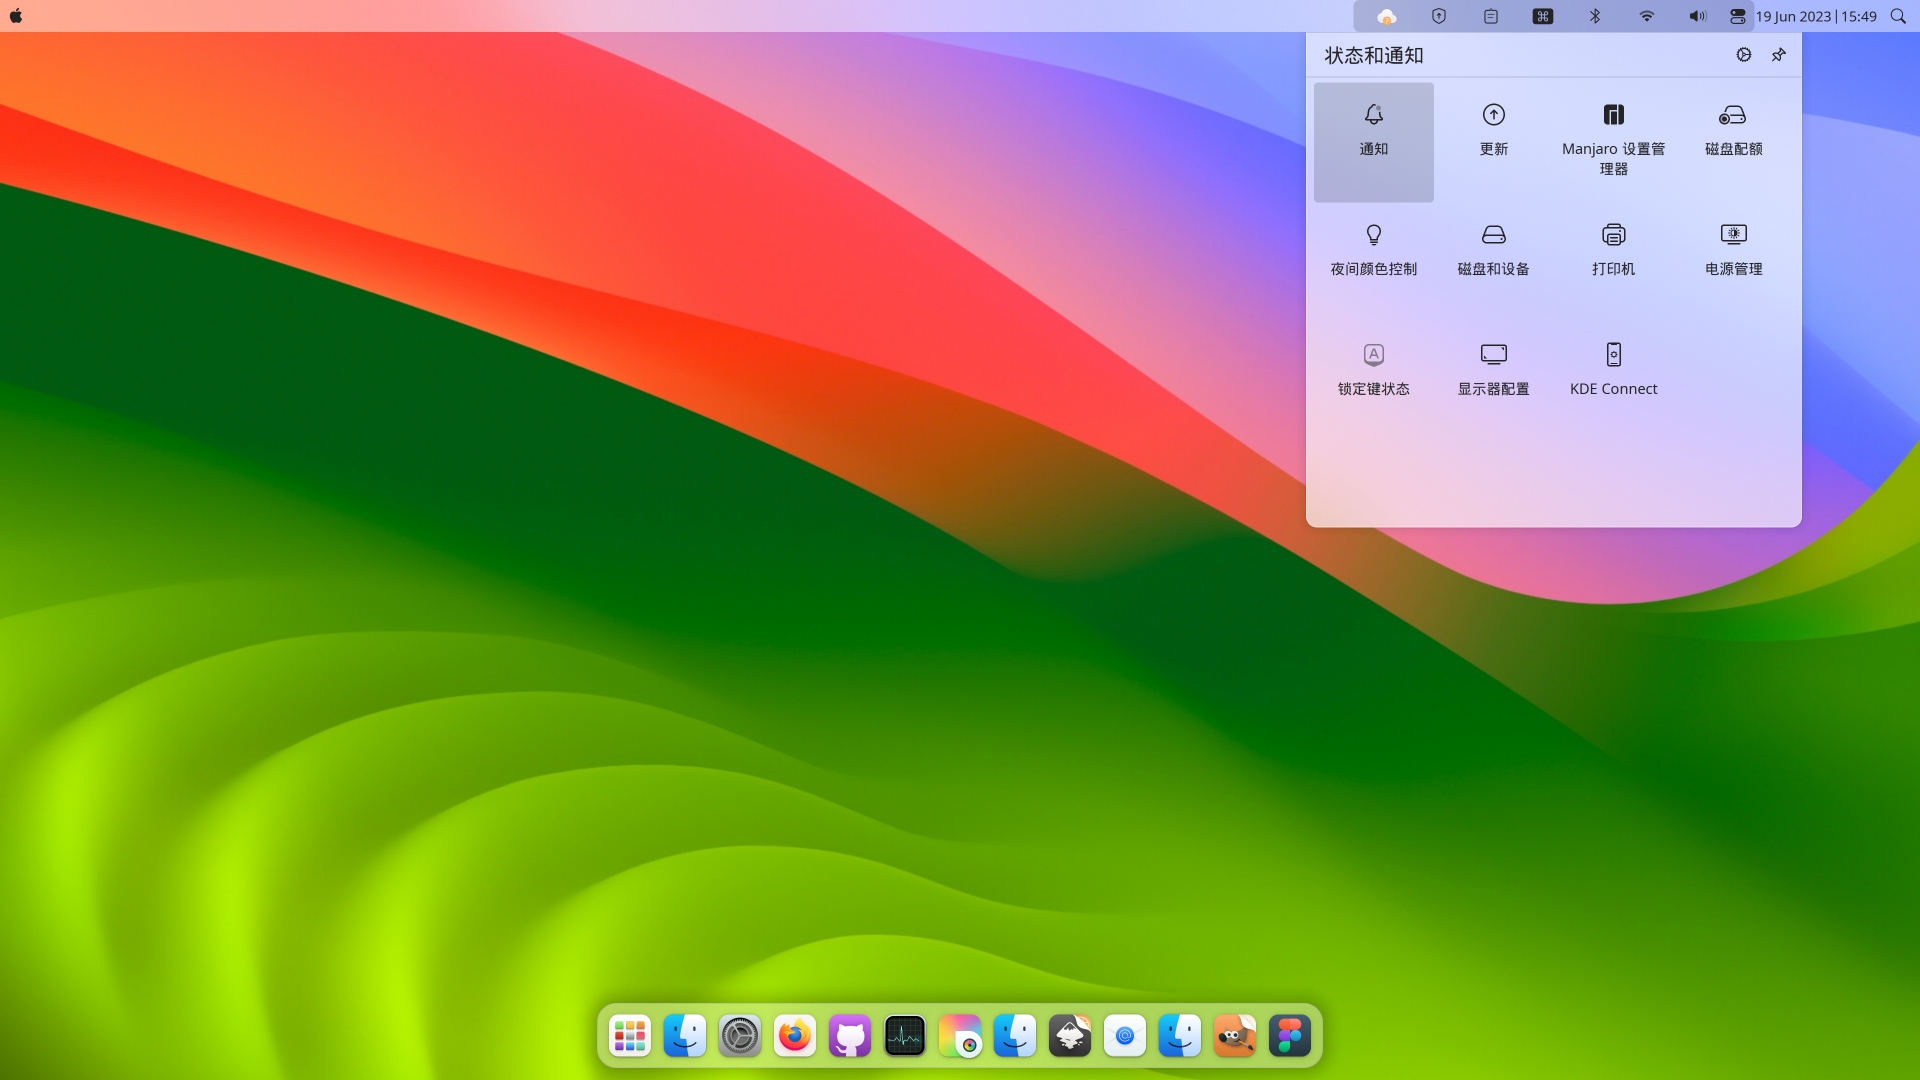The image size is (1920, 1080).
Task: Open 夜间颜色控制 night color control
Action: [1373, 262]
